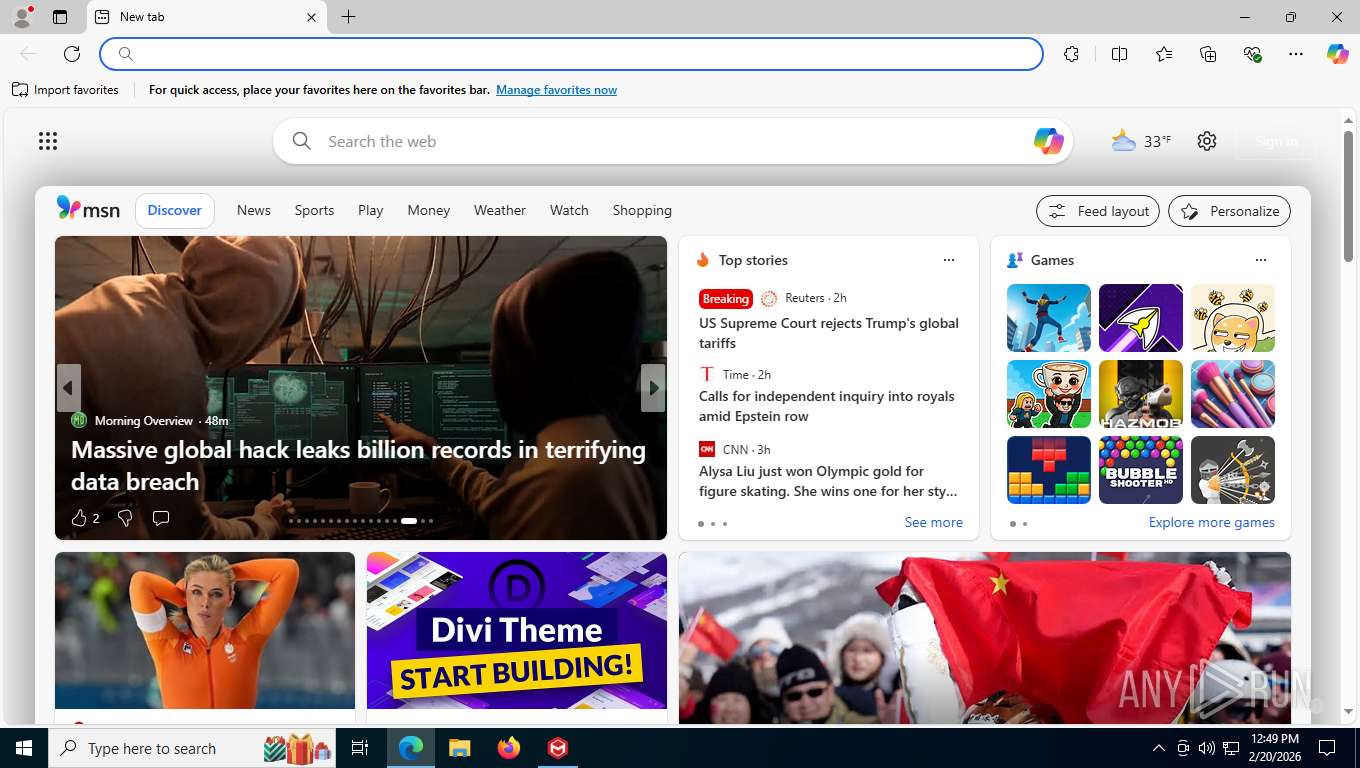Screen dimensions: 1360x768
Task: Open the Extensions puzzle icon
Action: click(x=1072, y=54)
